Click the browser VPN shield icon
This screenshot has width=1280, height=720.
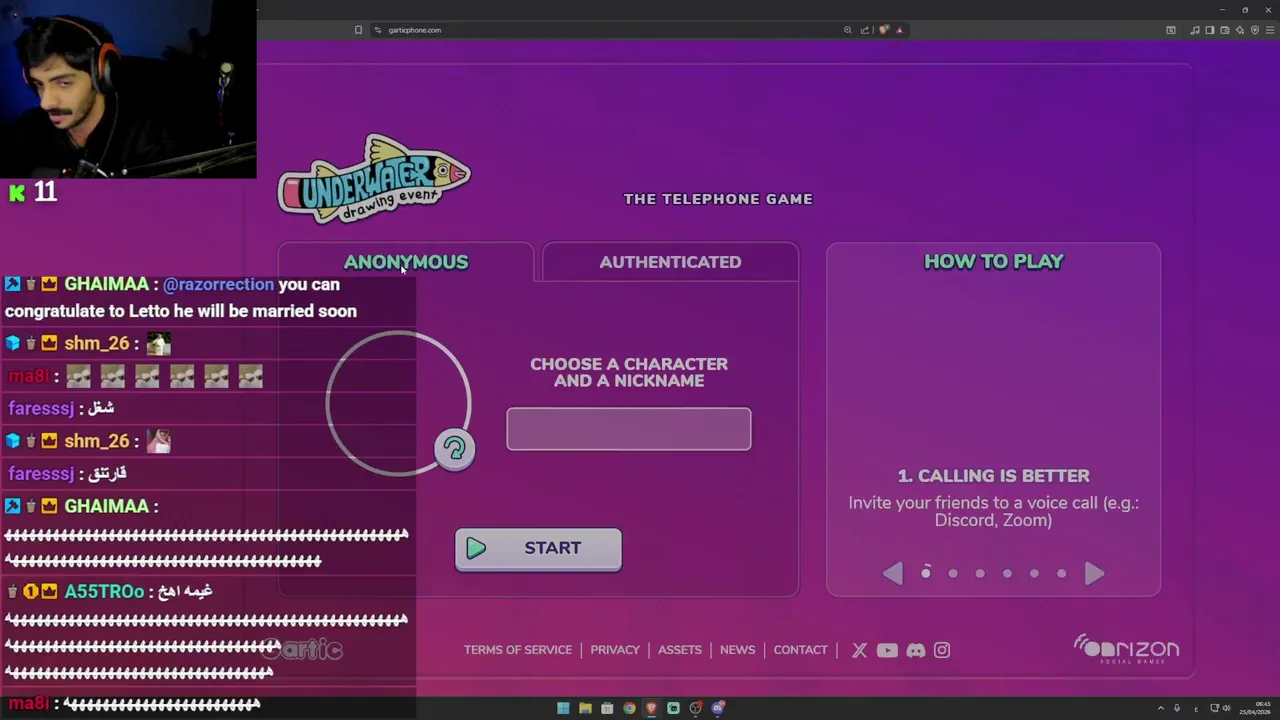[x=1255, y=30]
